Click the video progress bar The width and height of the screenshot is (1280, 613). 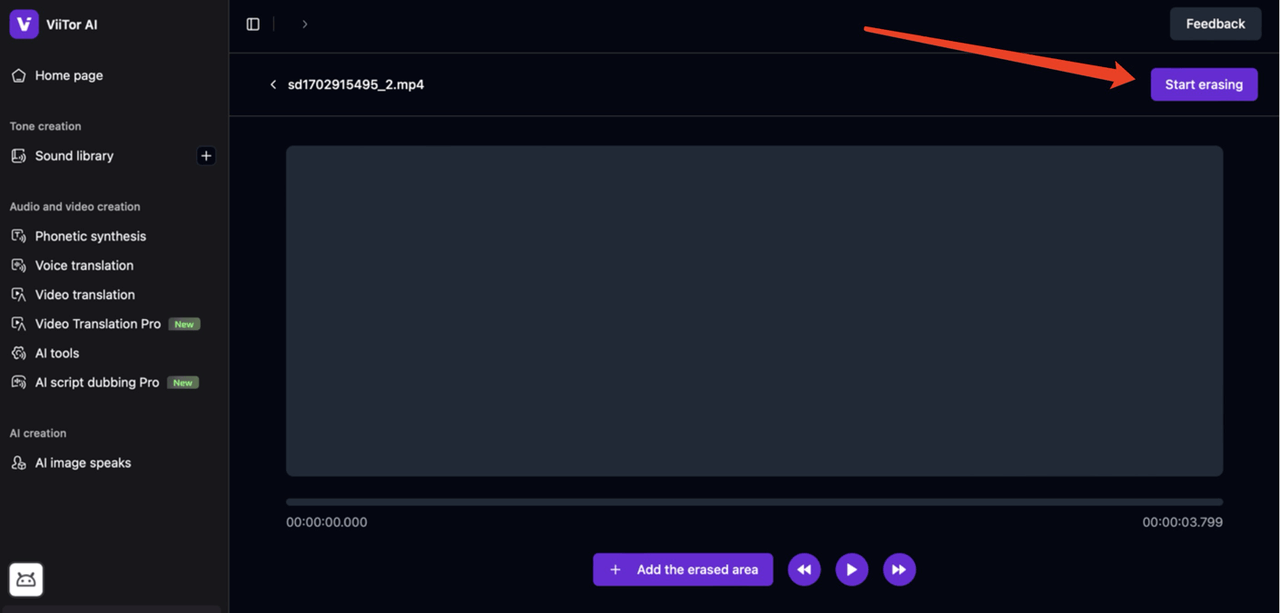pos(754,502)
